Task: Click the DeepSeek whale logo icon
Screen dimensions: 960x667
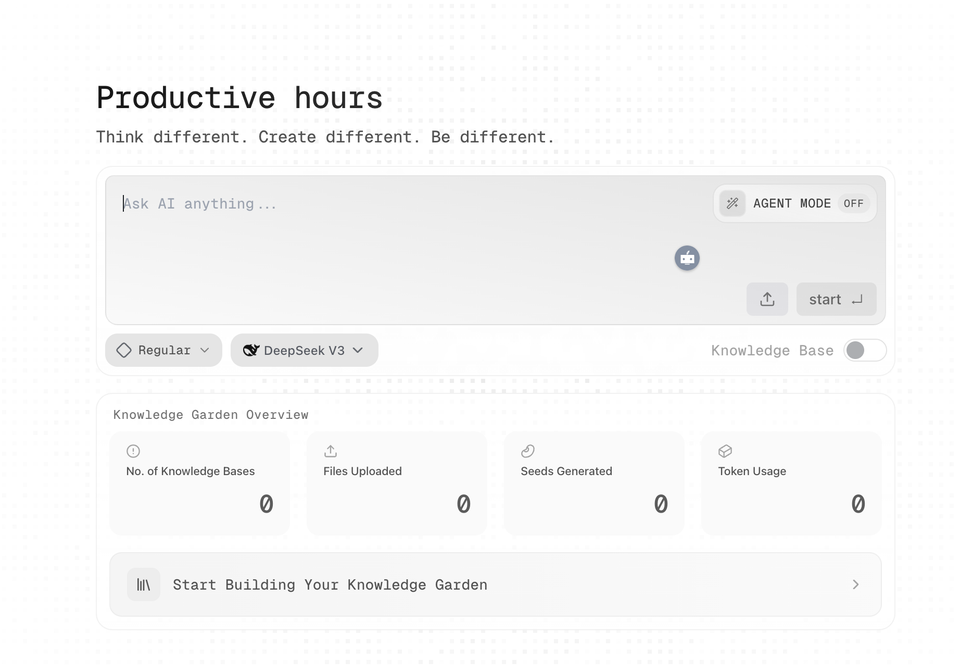Action: pyautogui.click(x=251, y=350)
